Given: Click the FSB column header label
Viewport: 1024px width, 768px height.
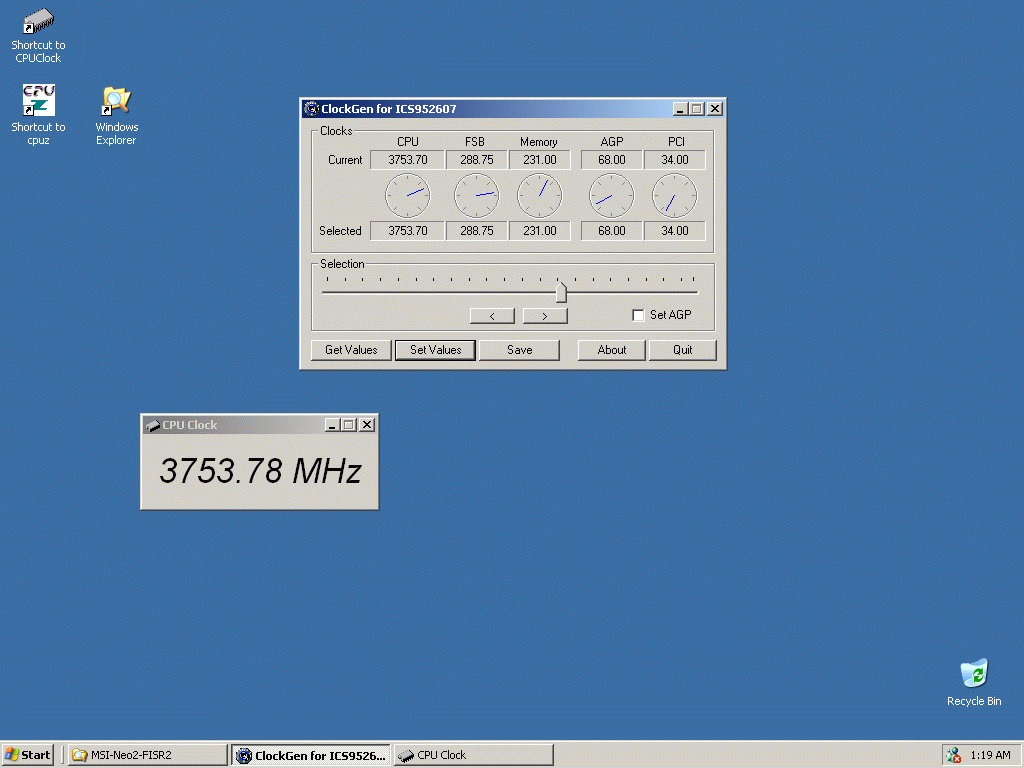Looking at the screenshot, I should click(x=475, y=142).
